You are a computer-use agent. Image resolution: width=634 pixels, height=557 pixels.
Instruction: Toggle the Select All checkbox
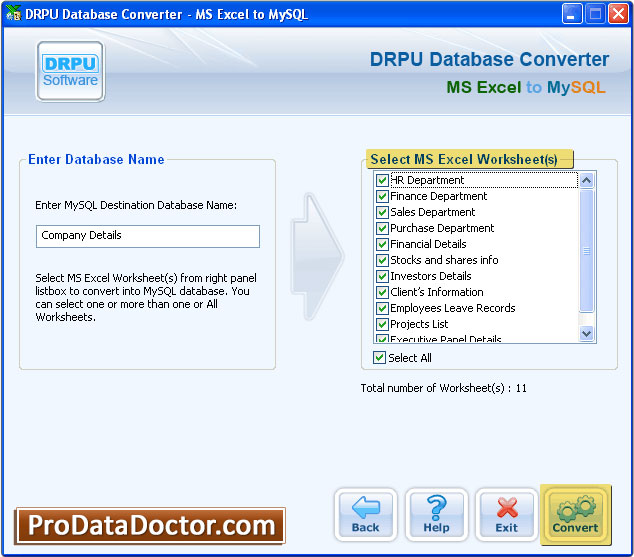[x=379, y=357]
